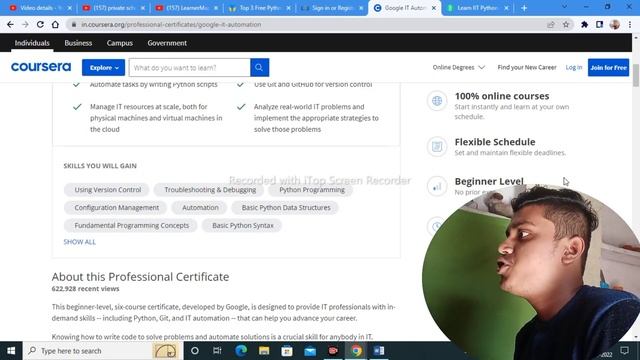Viewport: 640px width, 360px height.
Task: Click the bar chart icon beside Beginner Level
Action: click(437, 187)
